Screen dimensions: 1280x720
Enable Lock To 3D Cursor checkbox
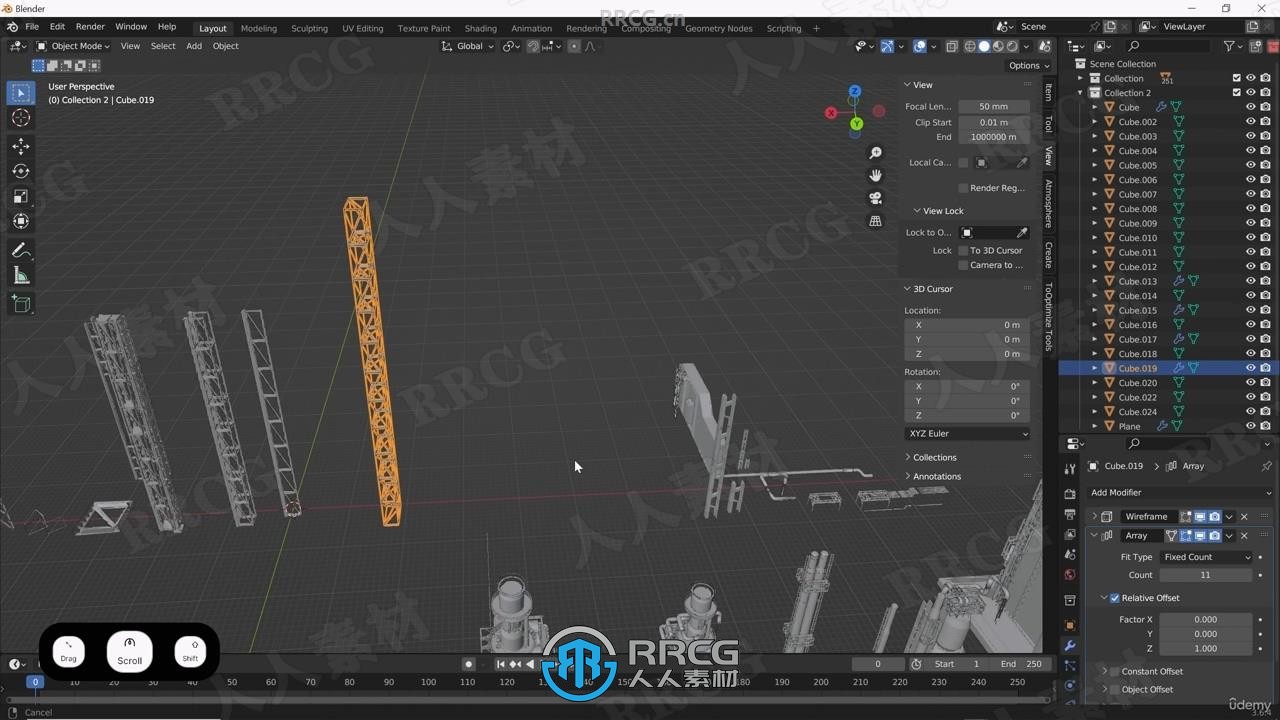[963, 251]
